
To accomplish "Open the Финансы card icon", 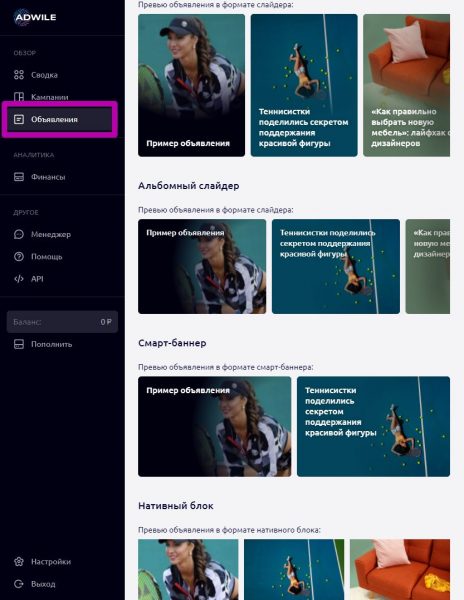I will pyautogui.click(x=19, y=177).
